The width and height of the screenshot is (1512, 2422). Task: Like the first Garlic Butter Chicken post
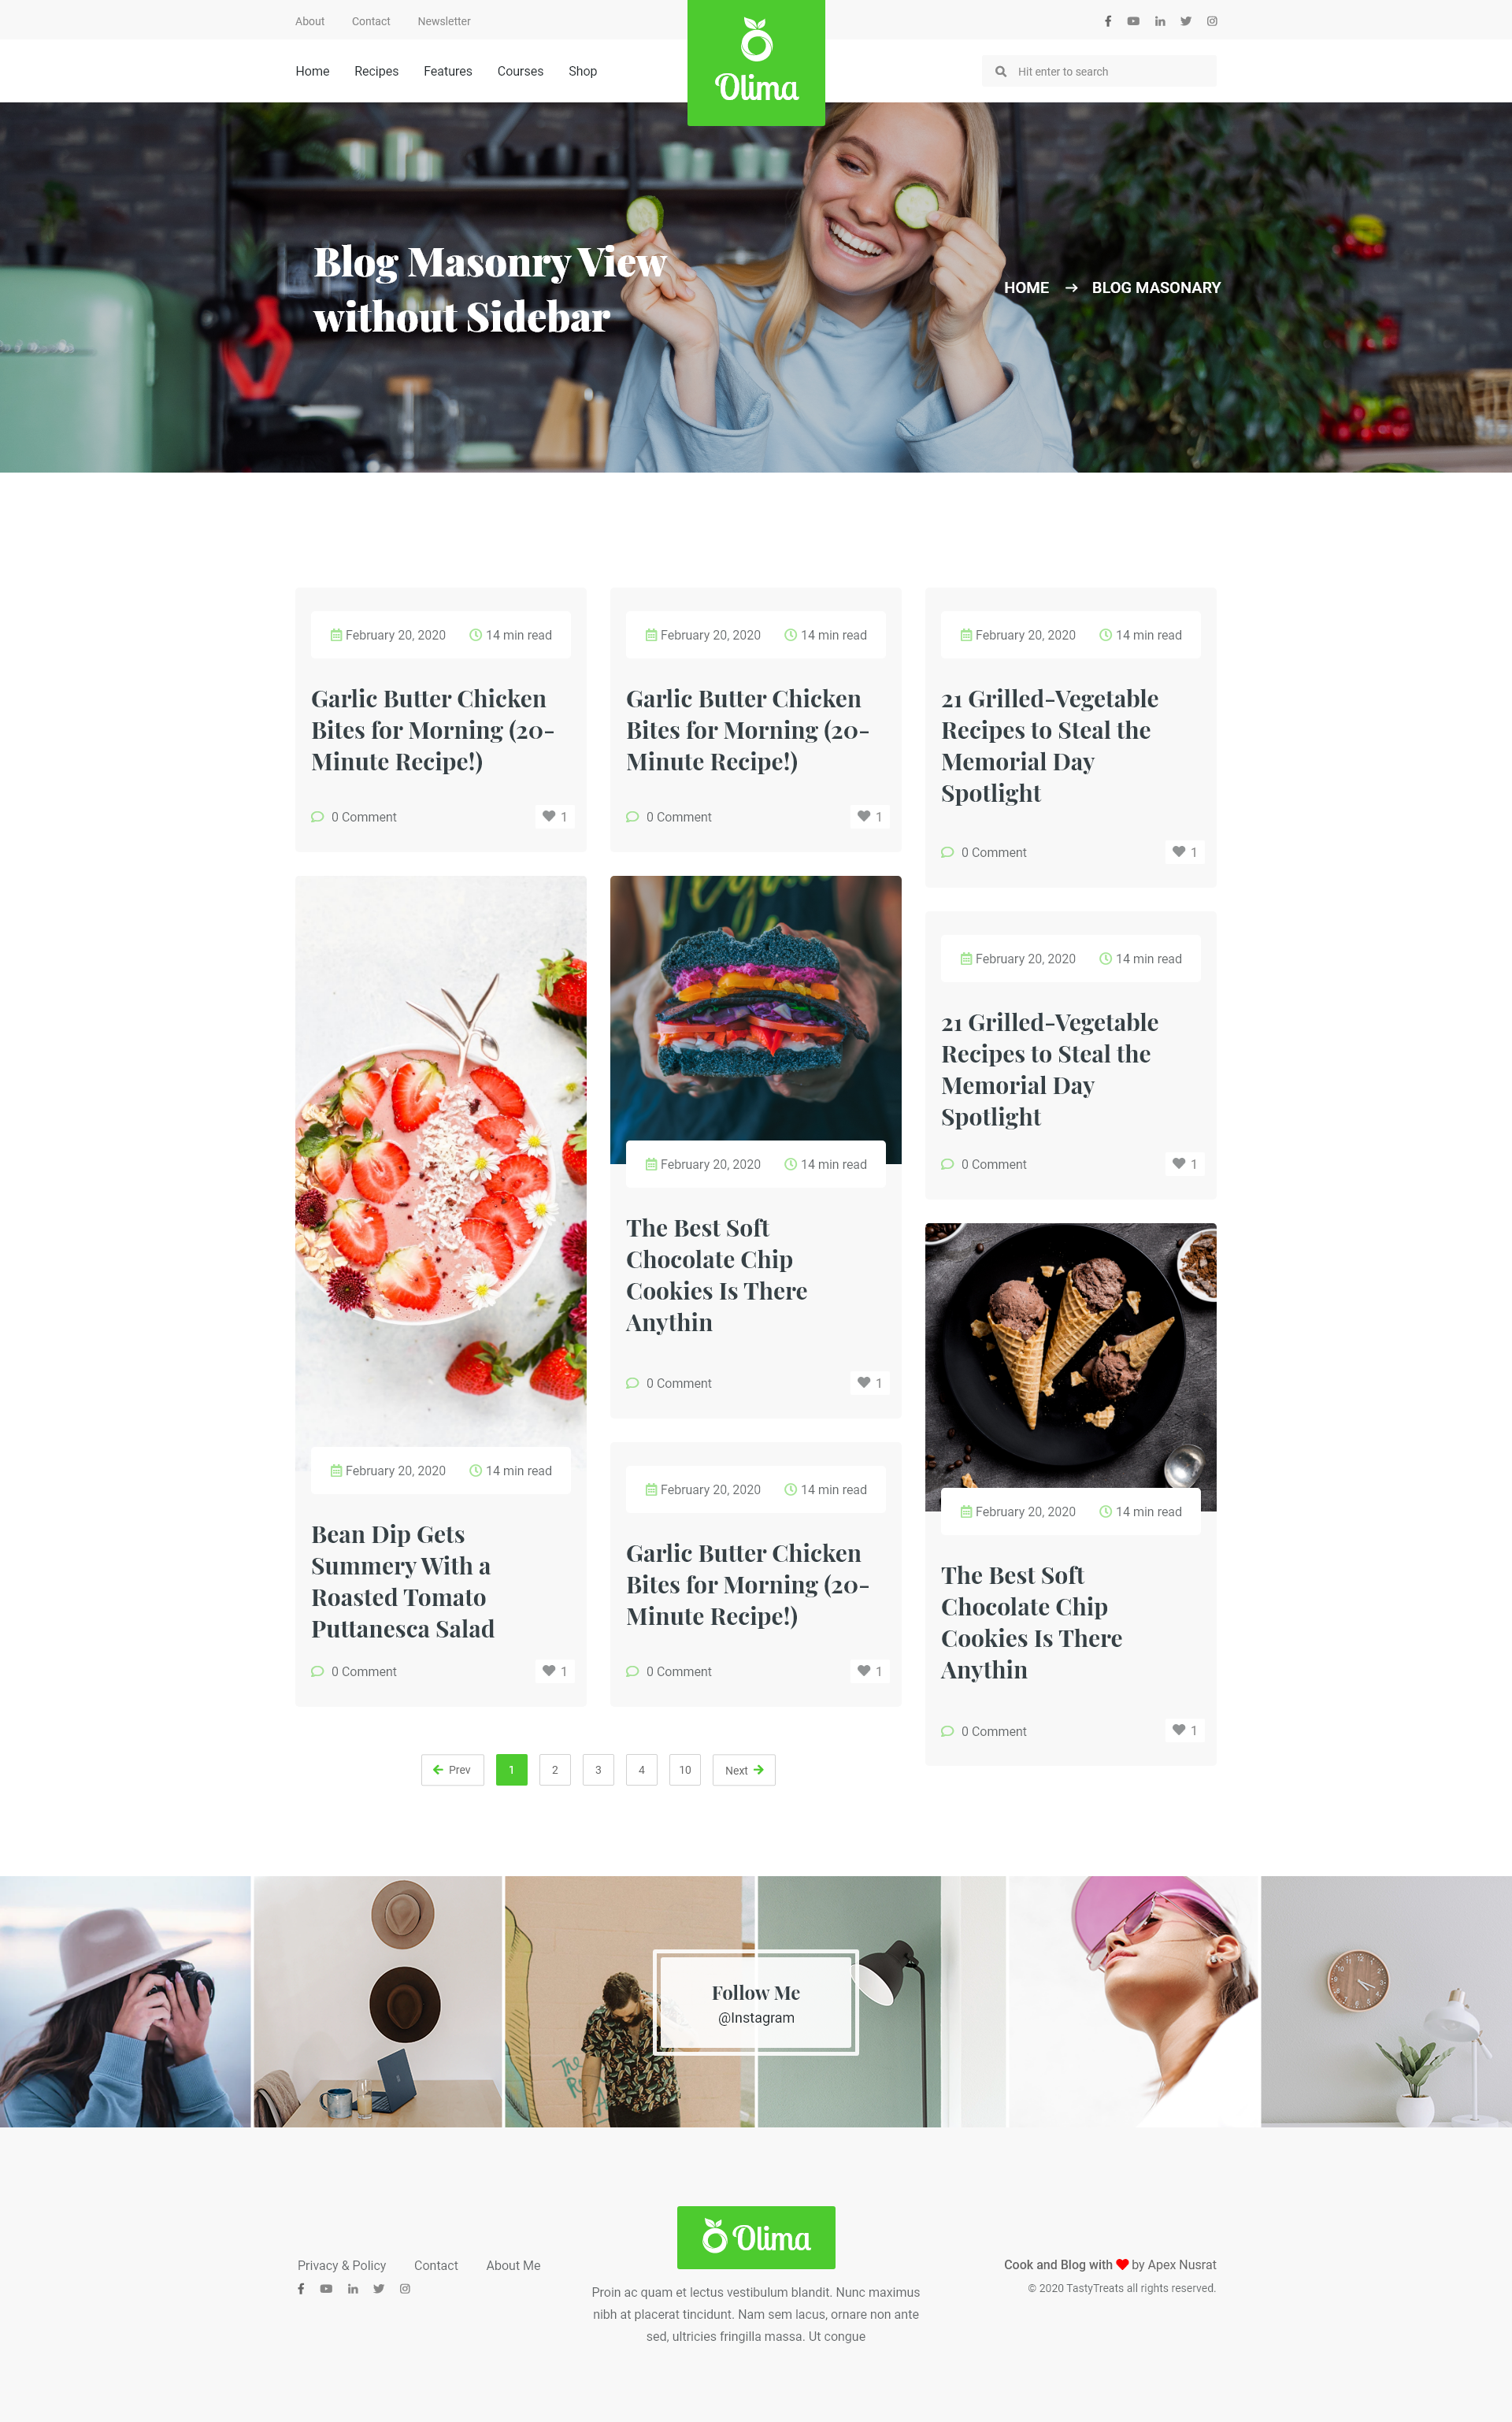pos(555,817)
